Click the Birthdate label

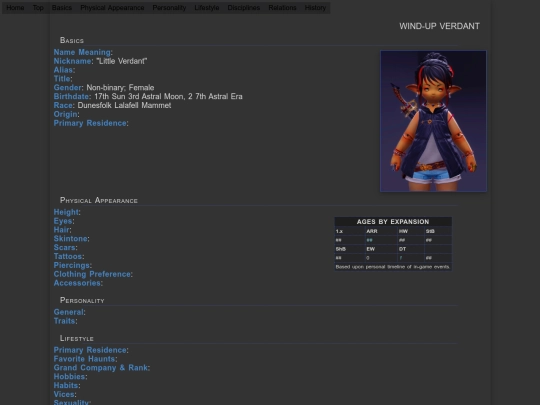click(71, 96)
